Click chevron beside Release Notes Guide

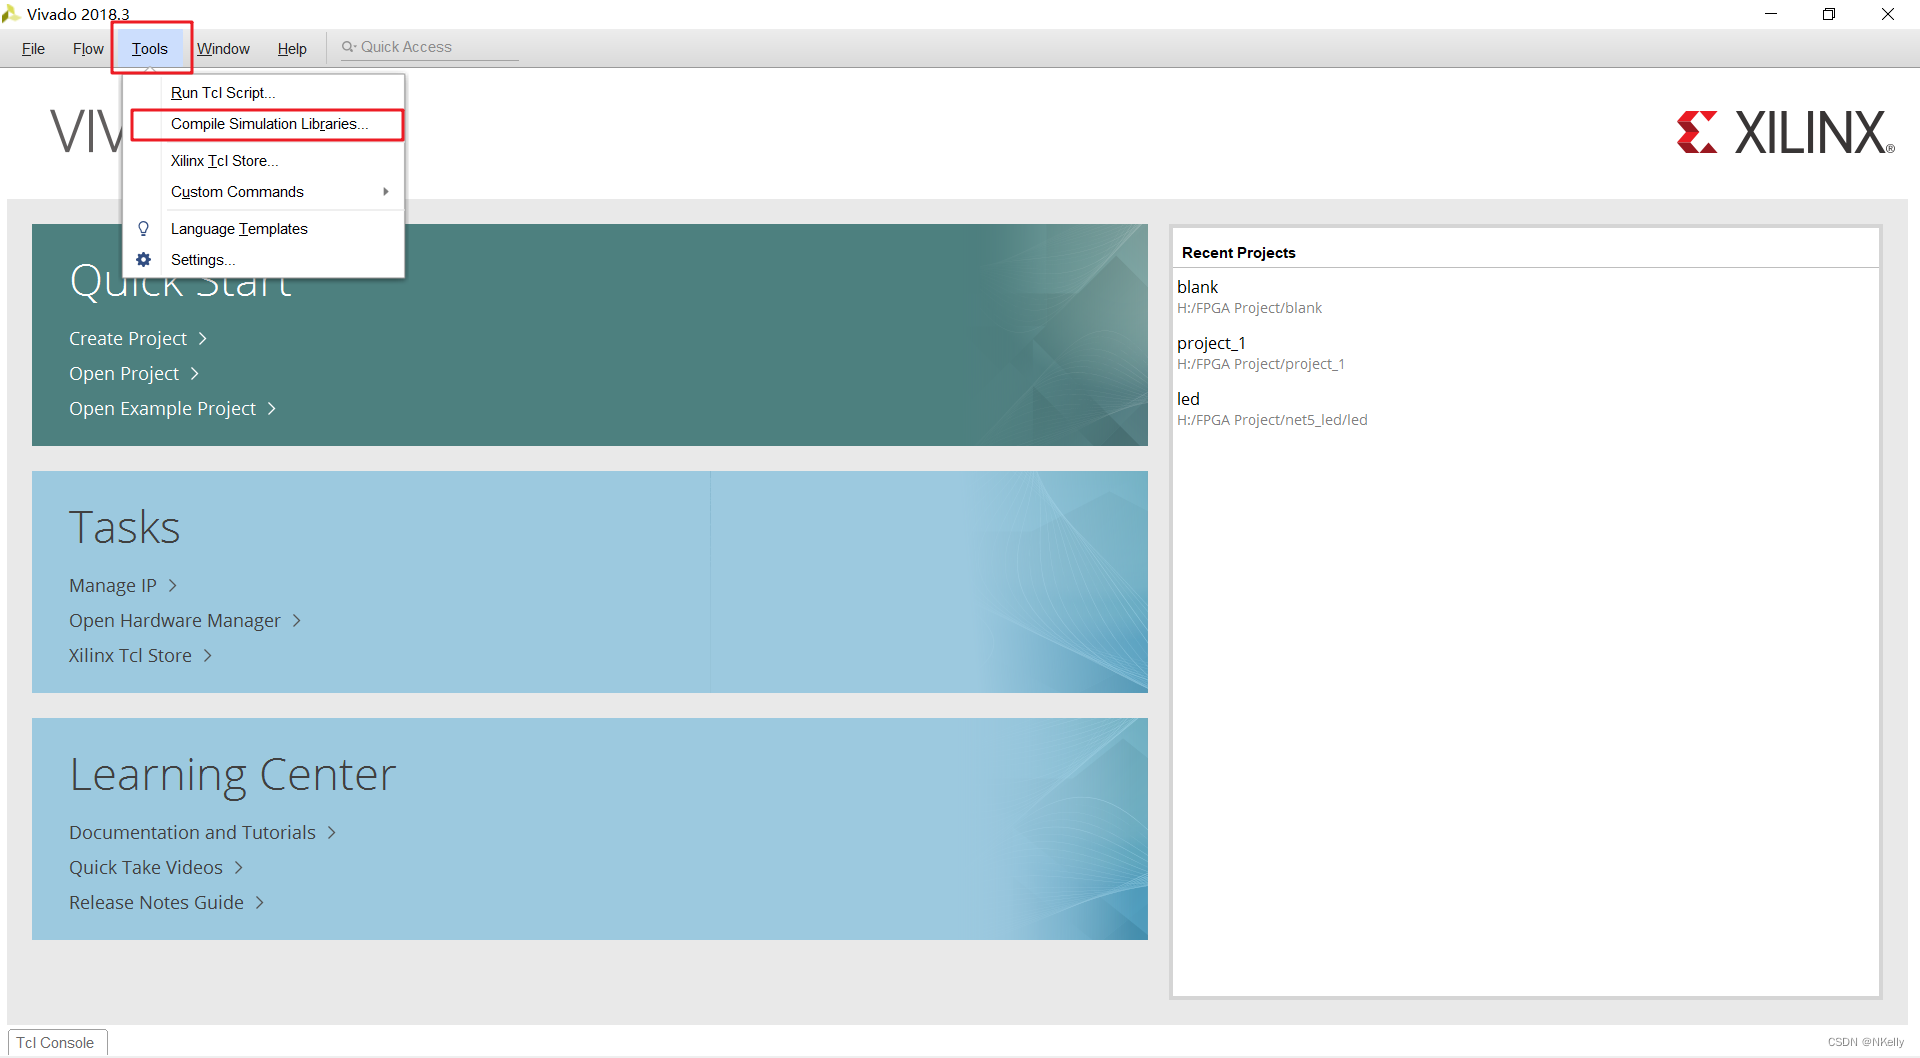[260, 903]
